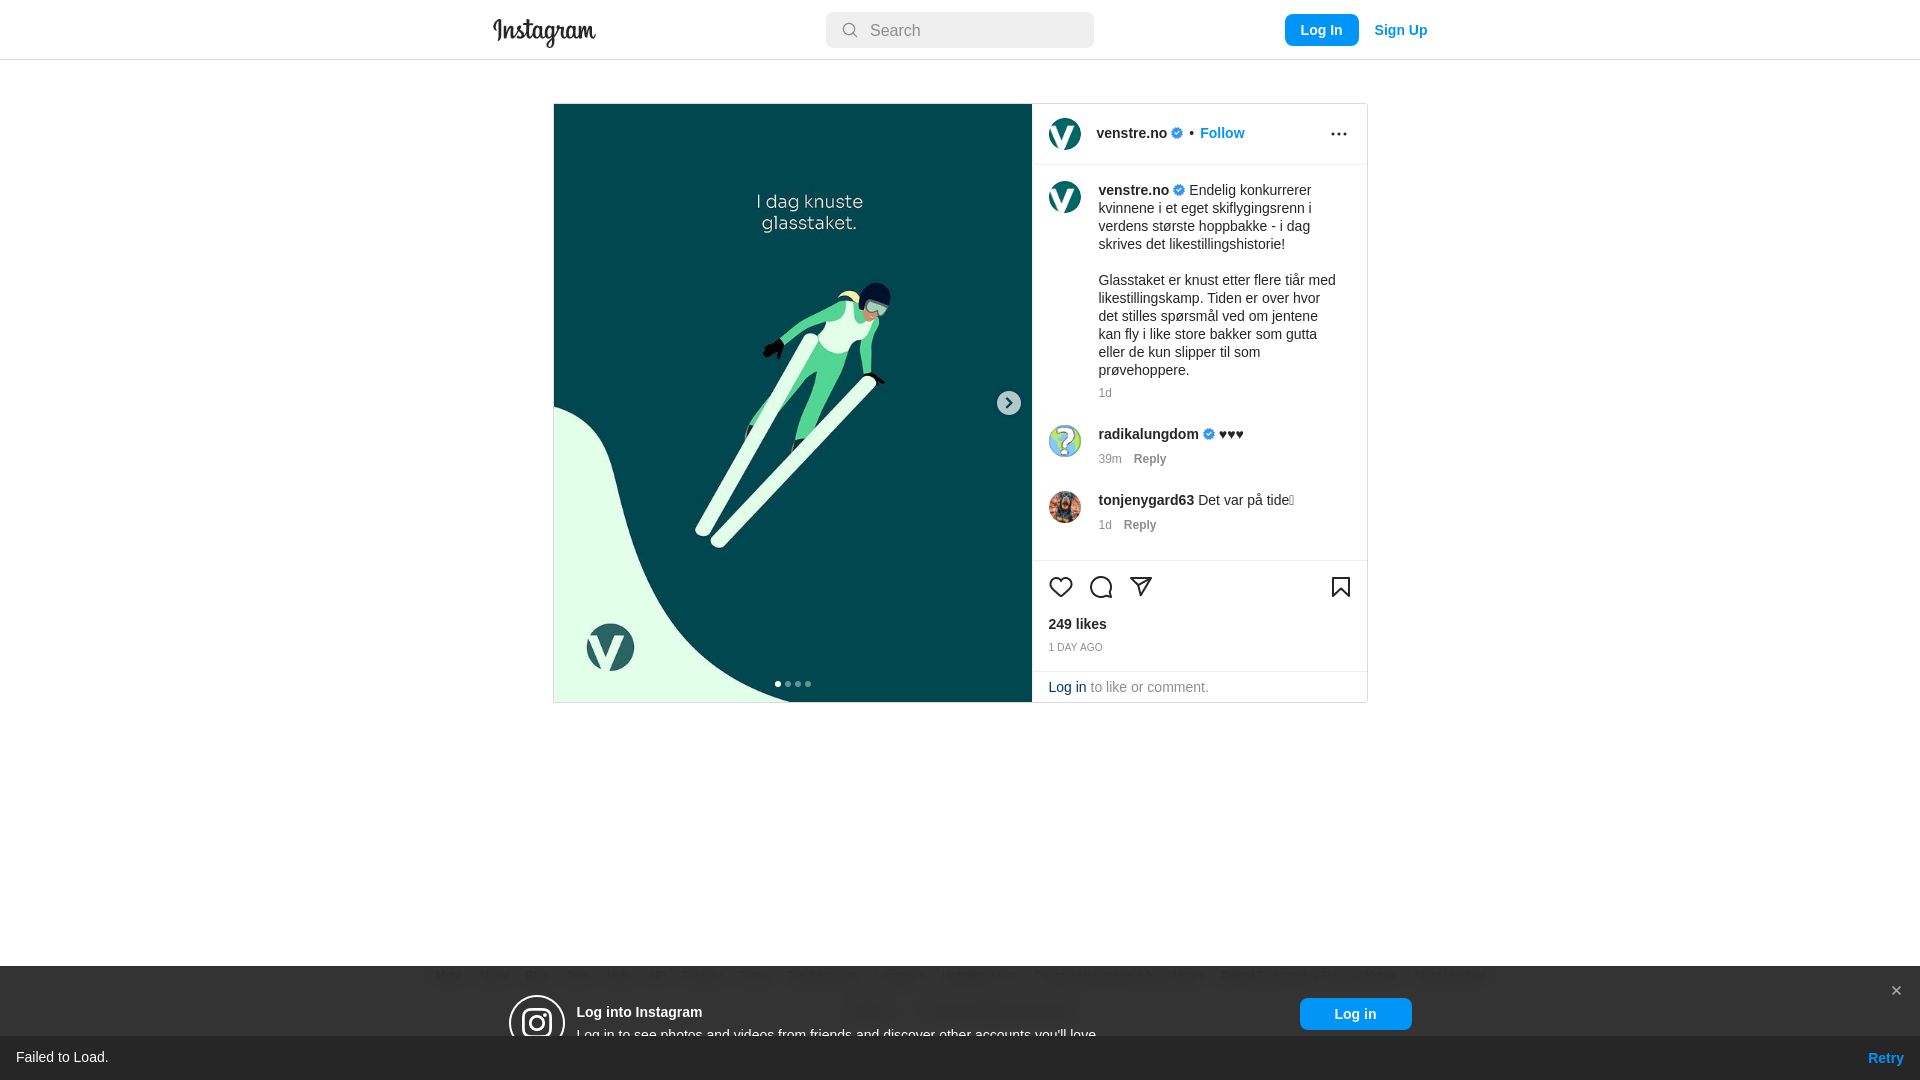The image size is (1920, 1080).
Task: Advance to the next carousel image
Action: [1008, 403]
